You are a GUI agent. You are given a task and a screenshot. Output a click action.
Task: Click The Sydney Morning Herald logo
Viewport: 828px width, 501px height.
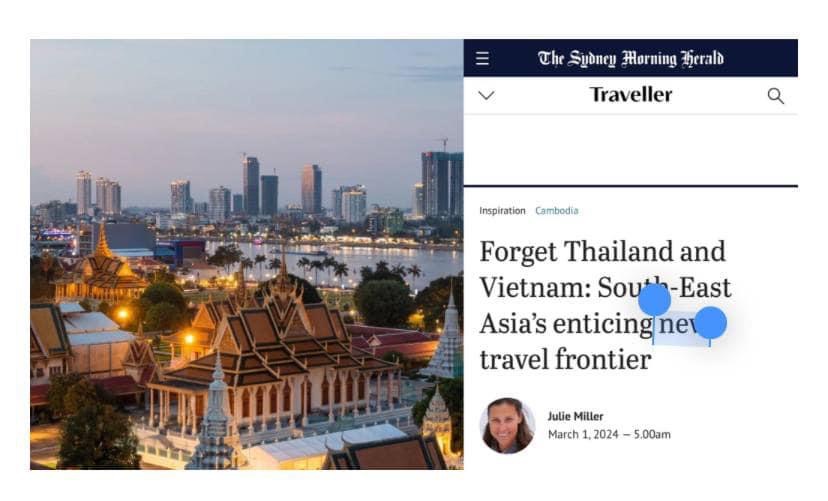[x=631, y=58]
